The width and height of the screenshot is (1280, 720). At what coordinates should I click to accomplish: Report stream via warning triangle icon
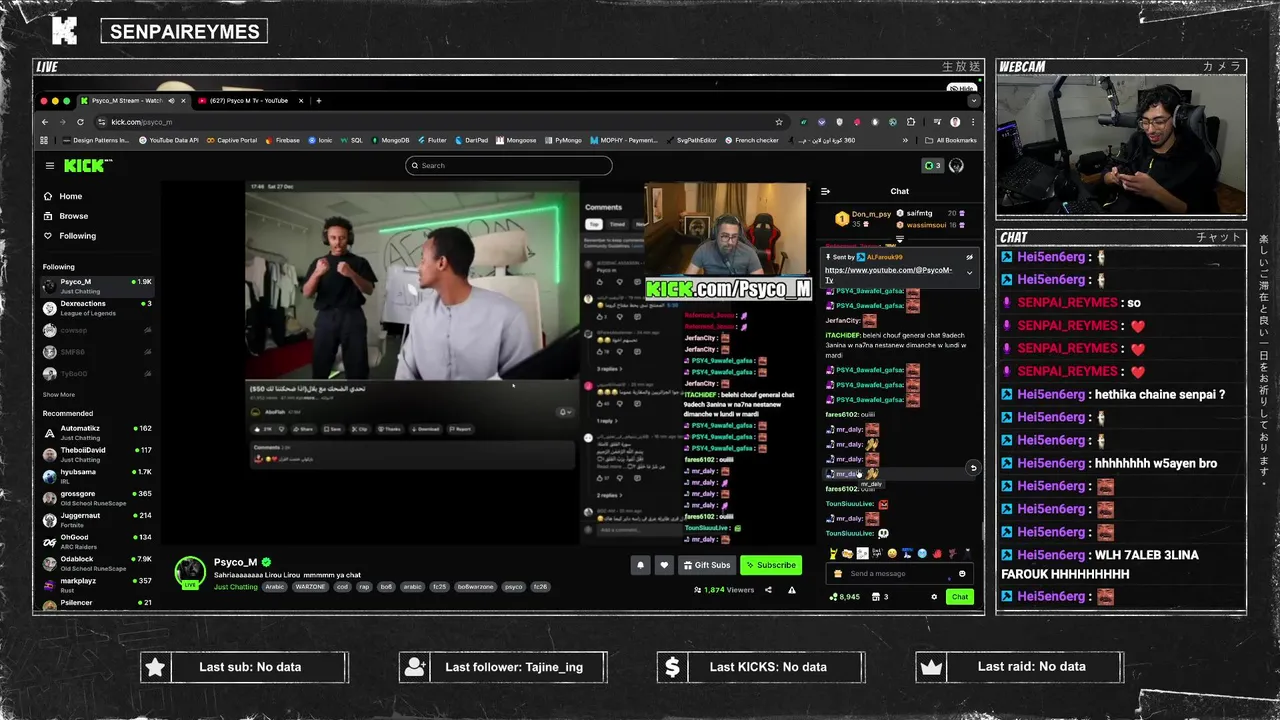[792, 590]
